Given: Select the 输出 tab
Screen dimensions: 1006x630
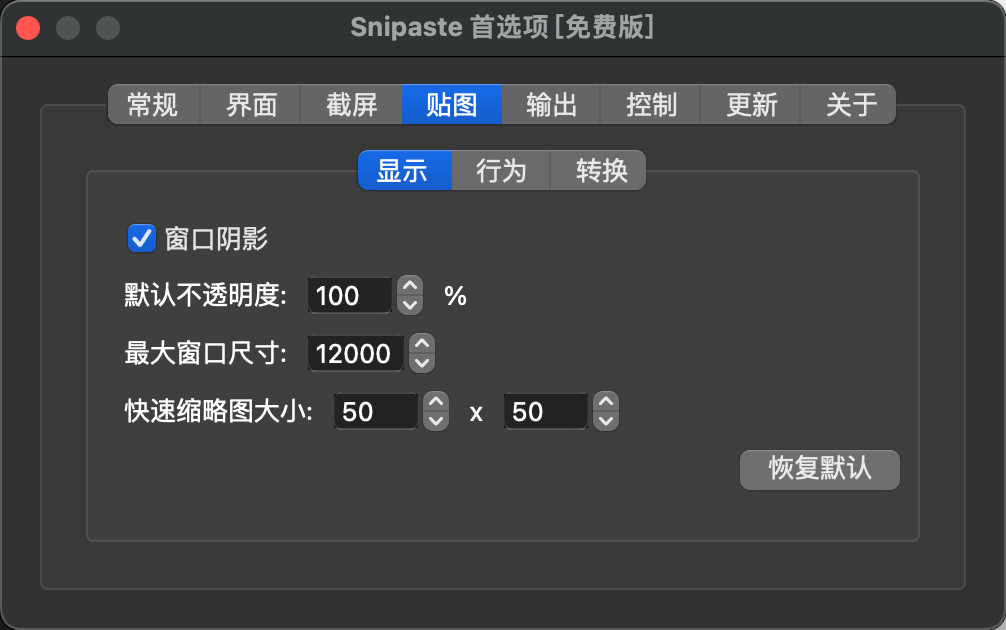Looking at the screenshot, I should (551, 105).
